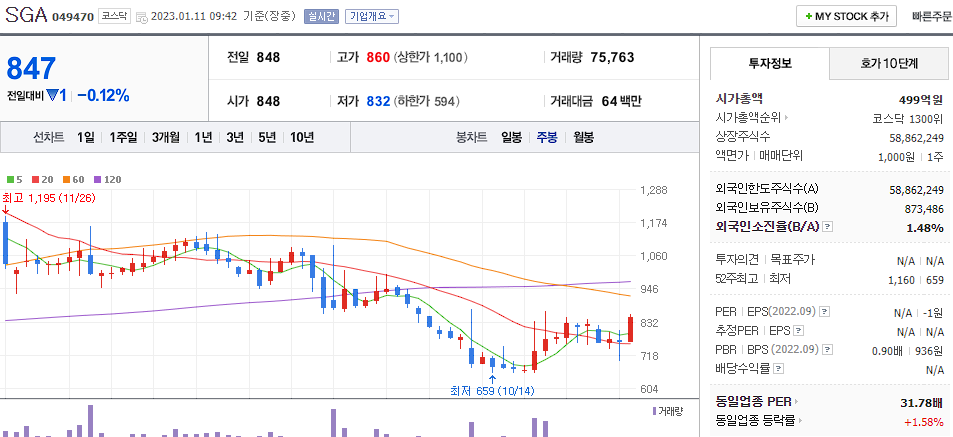Click the 실시간 badge button
Image resolution: width=953 pixels, height=437 pixels.
click(321, 16)
